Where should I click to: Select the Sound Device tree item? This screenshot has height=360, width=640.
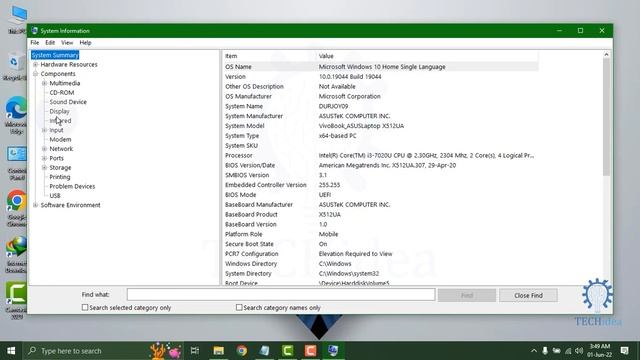click(68, 102)
